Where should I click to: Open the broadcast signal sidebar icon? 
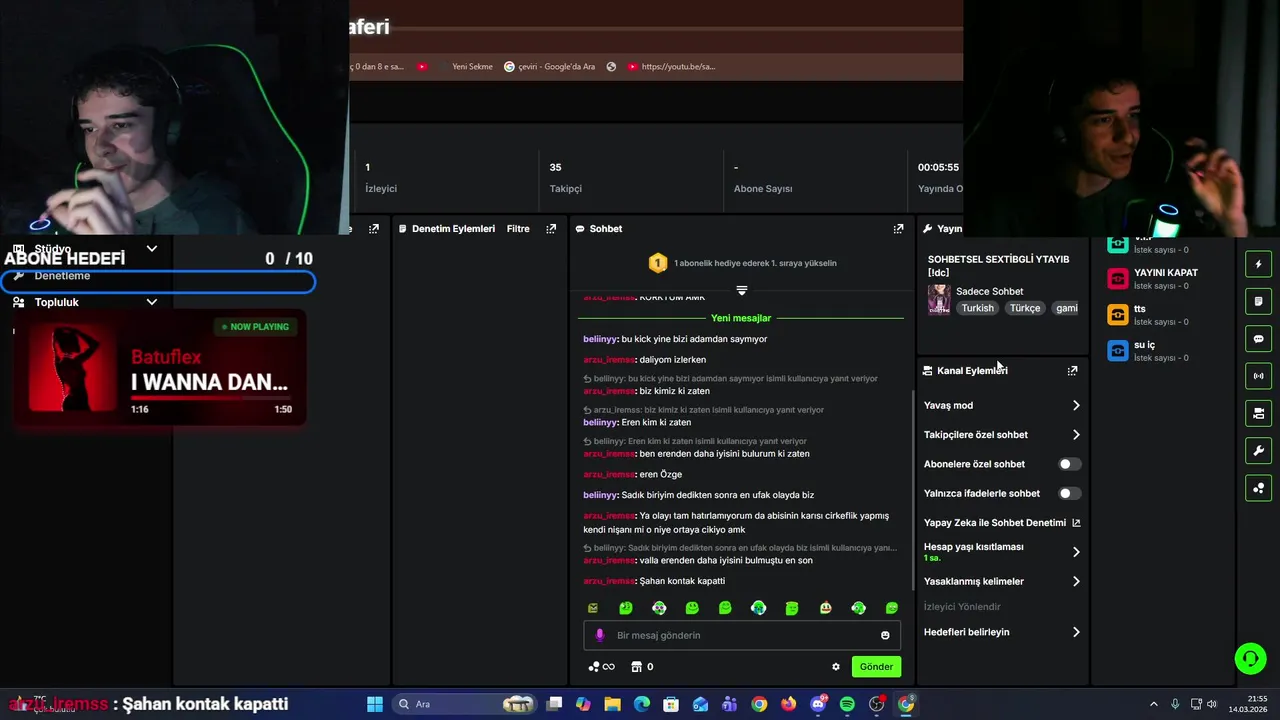tap(1258, 376)
